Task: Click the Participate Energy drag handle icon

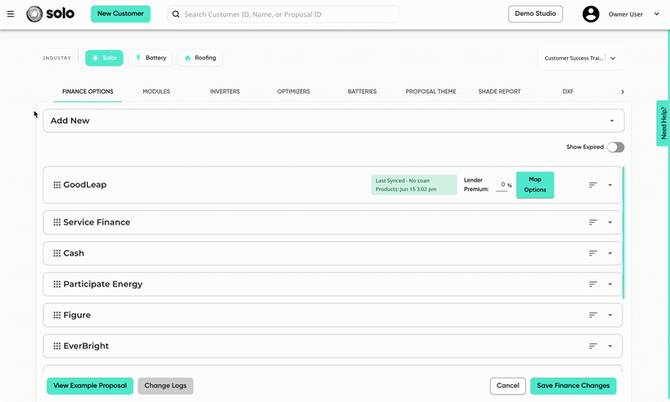Action: [x=57, y=284]
